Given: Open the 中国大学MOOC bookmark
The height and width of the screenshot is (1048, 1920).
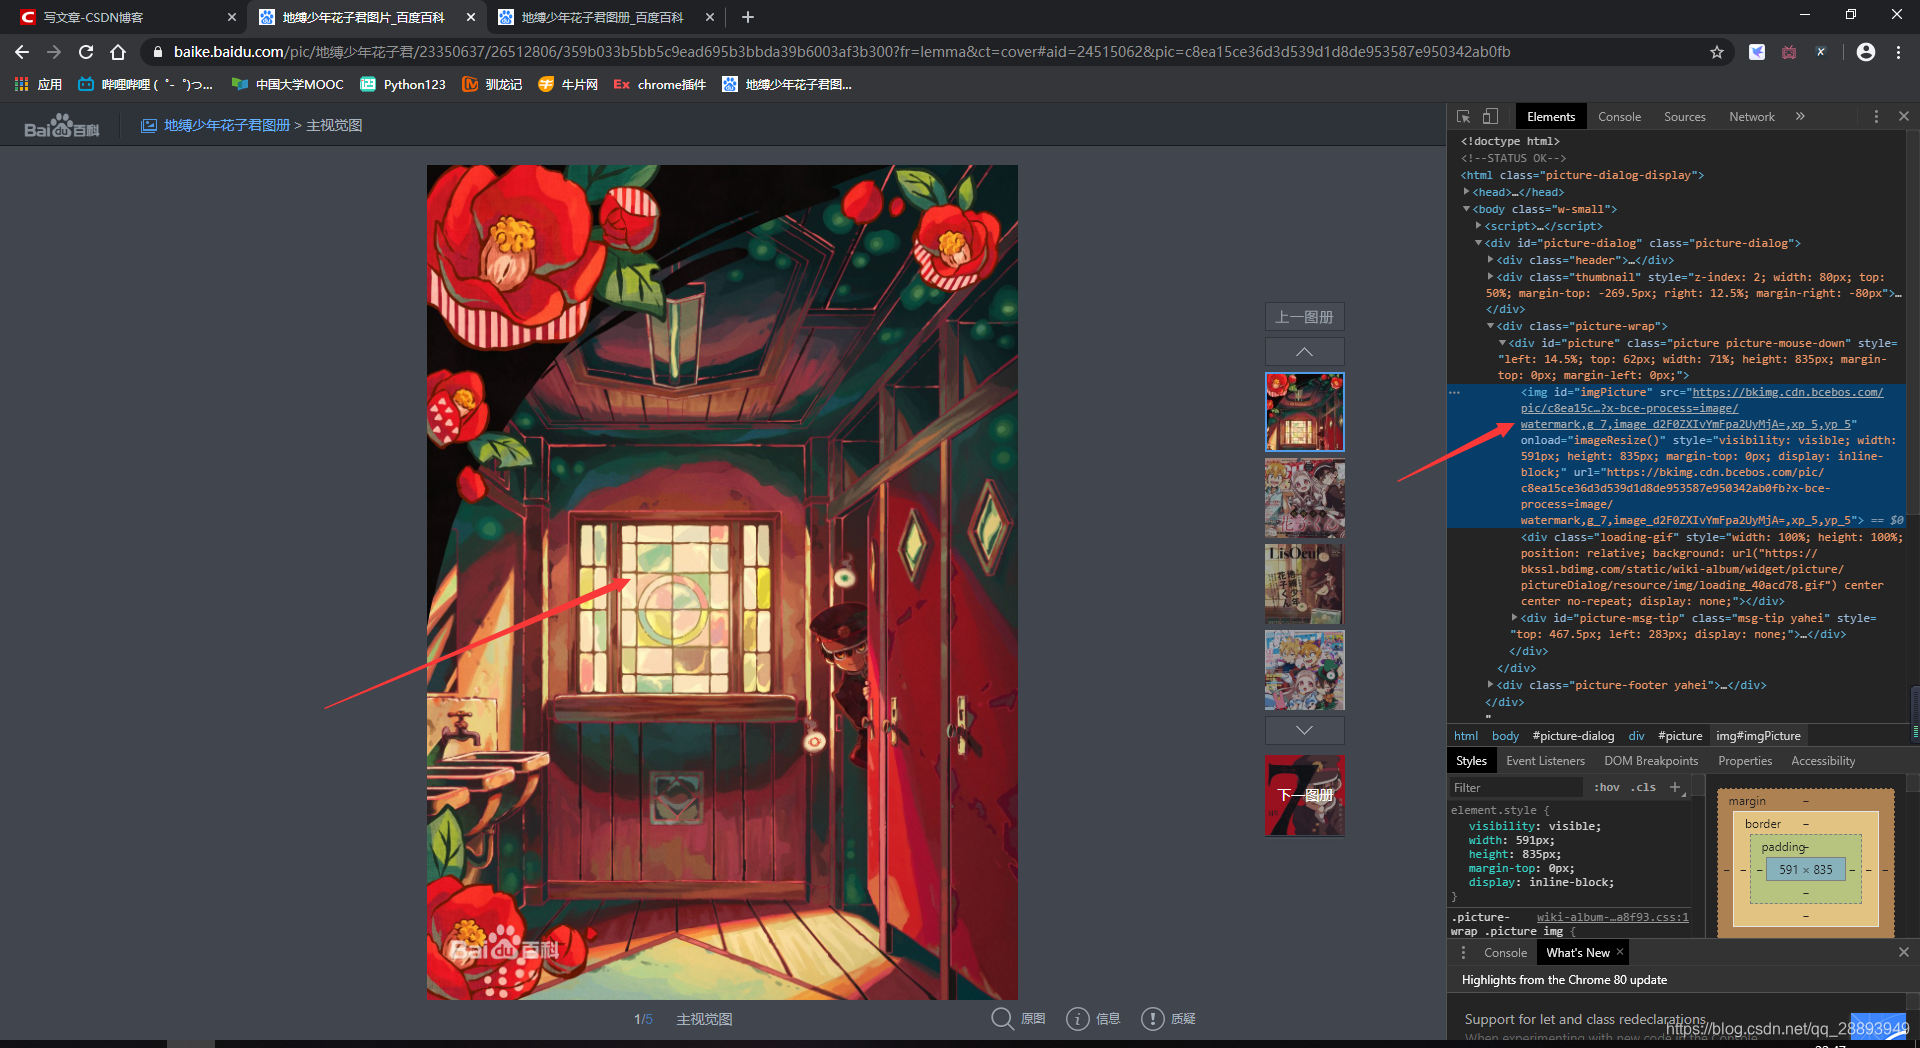Looking at the screenshot, I should [287, 84].
